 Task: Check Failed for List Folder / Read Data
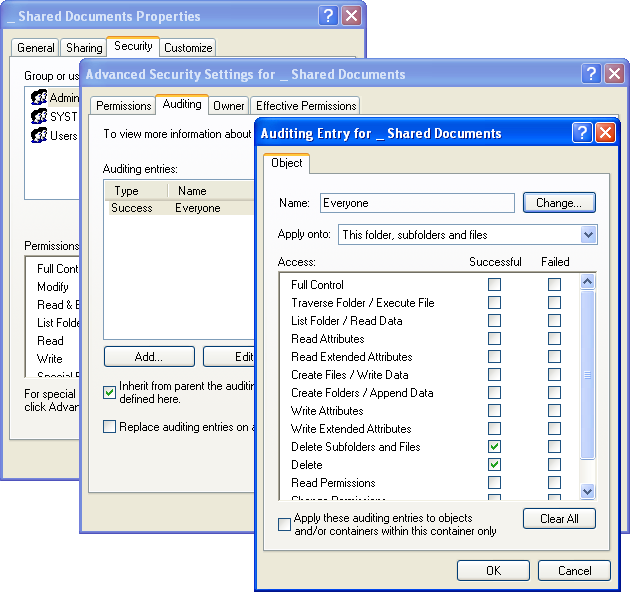coord(554,321)
